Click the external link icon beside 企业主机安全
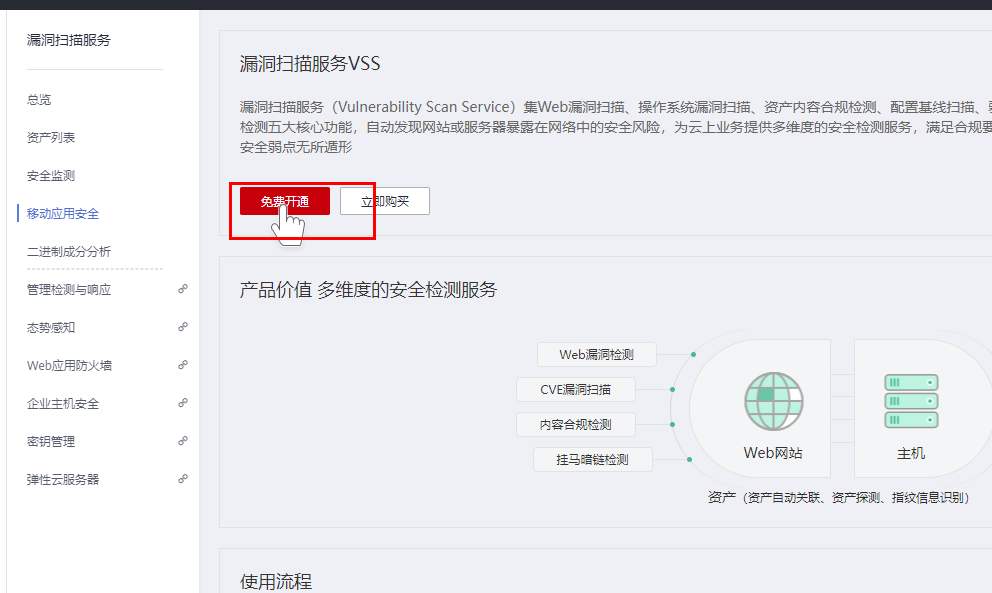Image resolution: width=992 pixels, height=593 pixels. tap(183, 403)
